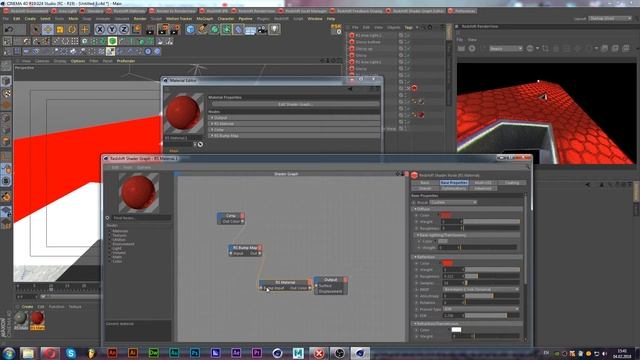Open Premiere Pro from the taskbar
Image resolution: width=640 pixels, height=360 pixels.
(x=257, y=353)
